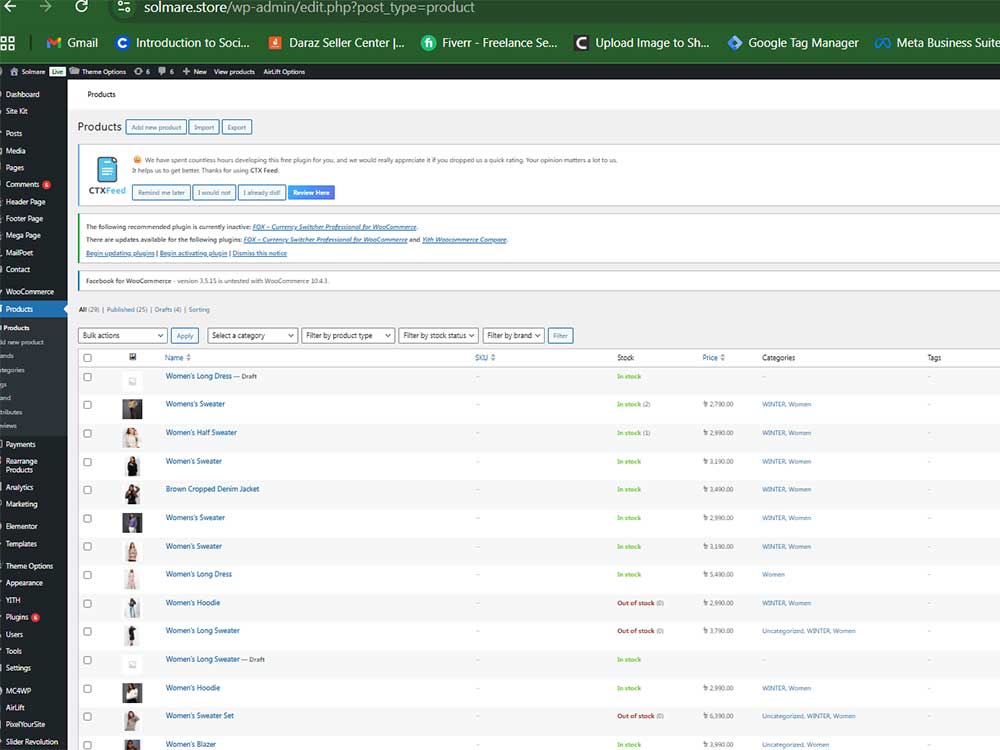Click Dismiss this notice link

(260, 253)
